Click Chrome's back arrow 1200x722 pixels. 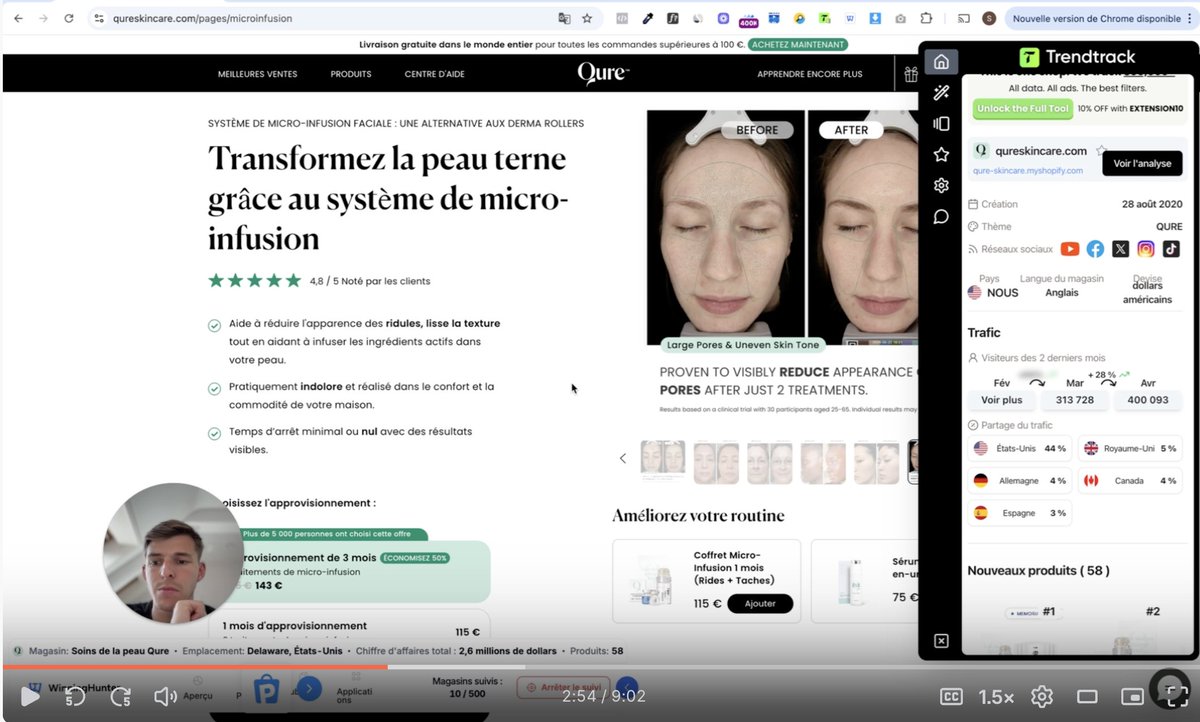click(x=17, y=18)
